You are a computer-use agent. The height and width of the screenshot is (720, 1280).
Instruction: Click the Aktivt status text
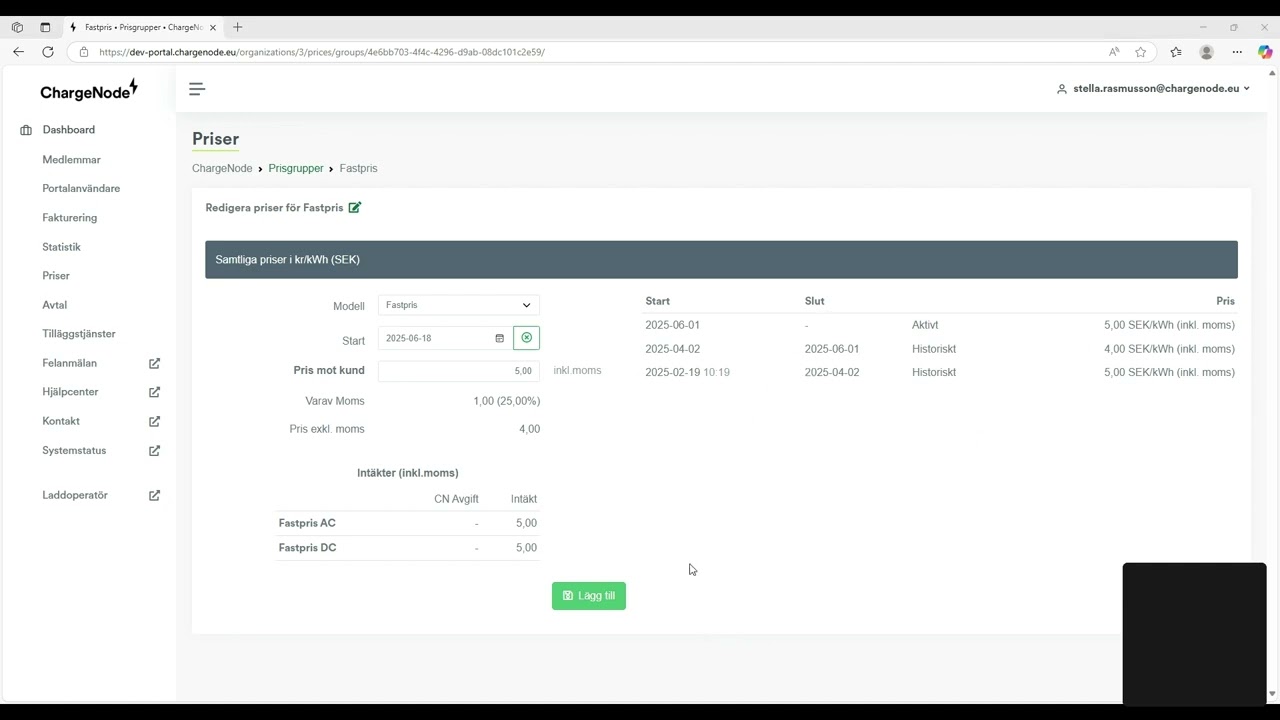click(x=925, y=325)
